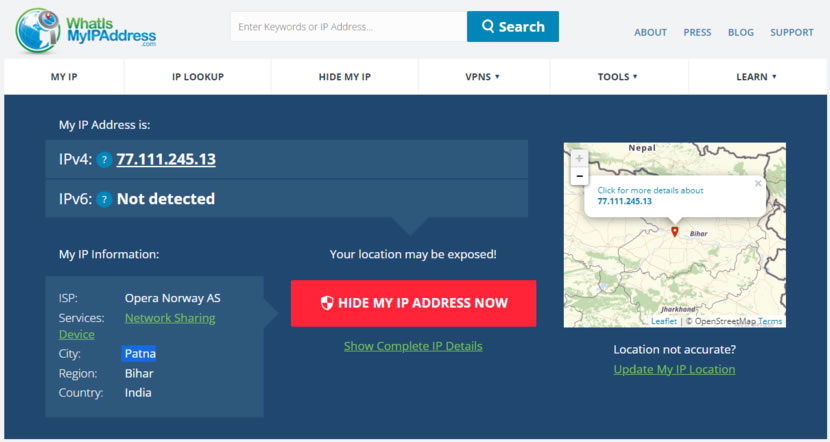Open the BLOG link in header
The image size is (830, 442).
coord(741,32)
